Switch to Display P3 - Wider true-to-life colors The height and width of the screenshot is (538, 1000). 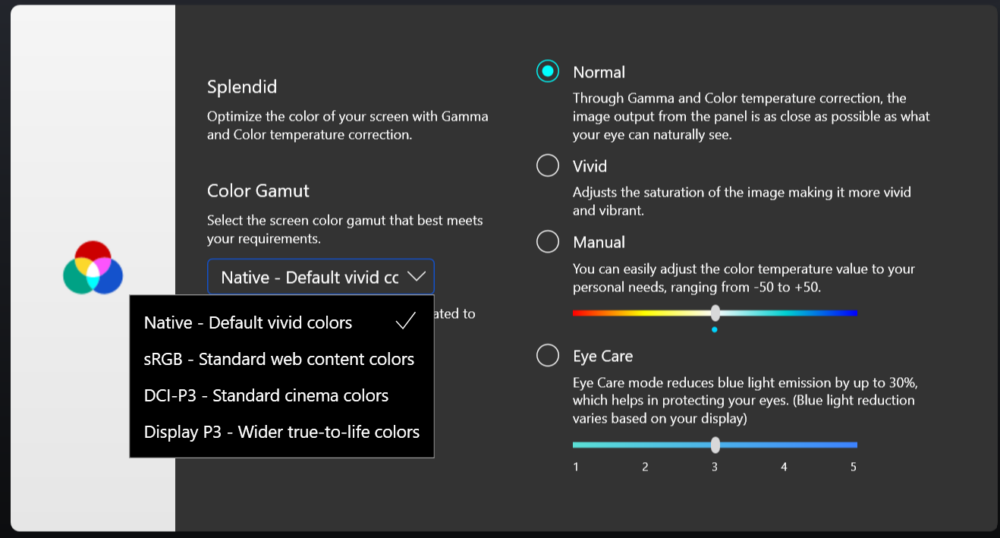pyautogui.click(x=281, y=432)
